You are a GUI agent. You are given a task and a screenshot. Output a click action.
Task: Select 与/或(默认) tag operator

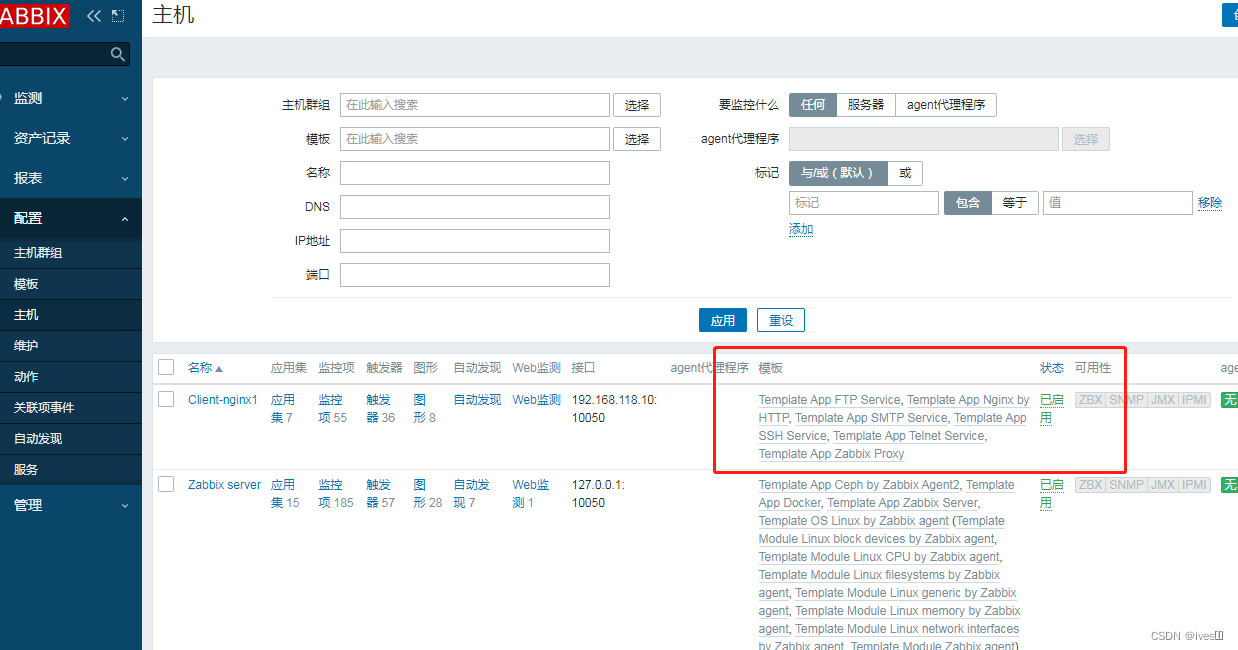tap(838, 173)
